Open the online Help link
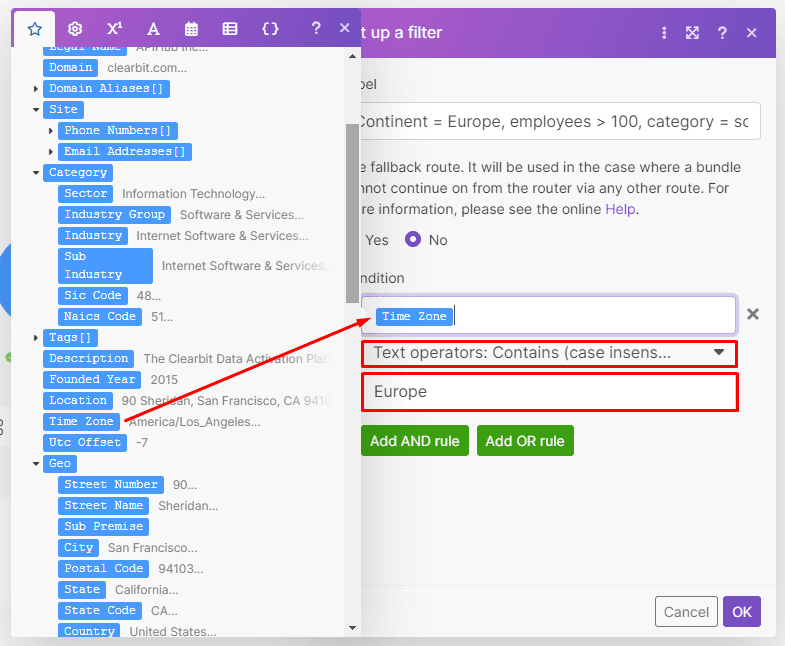The width and height of the screenshot is (785, 646). 619,210
